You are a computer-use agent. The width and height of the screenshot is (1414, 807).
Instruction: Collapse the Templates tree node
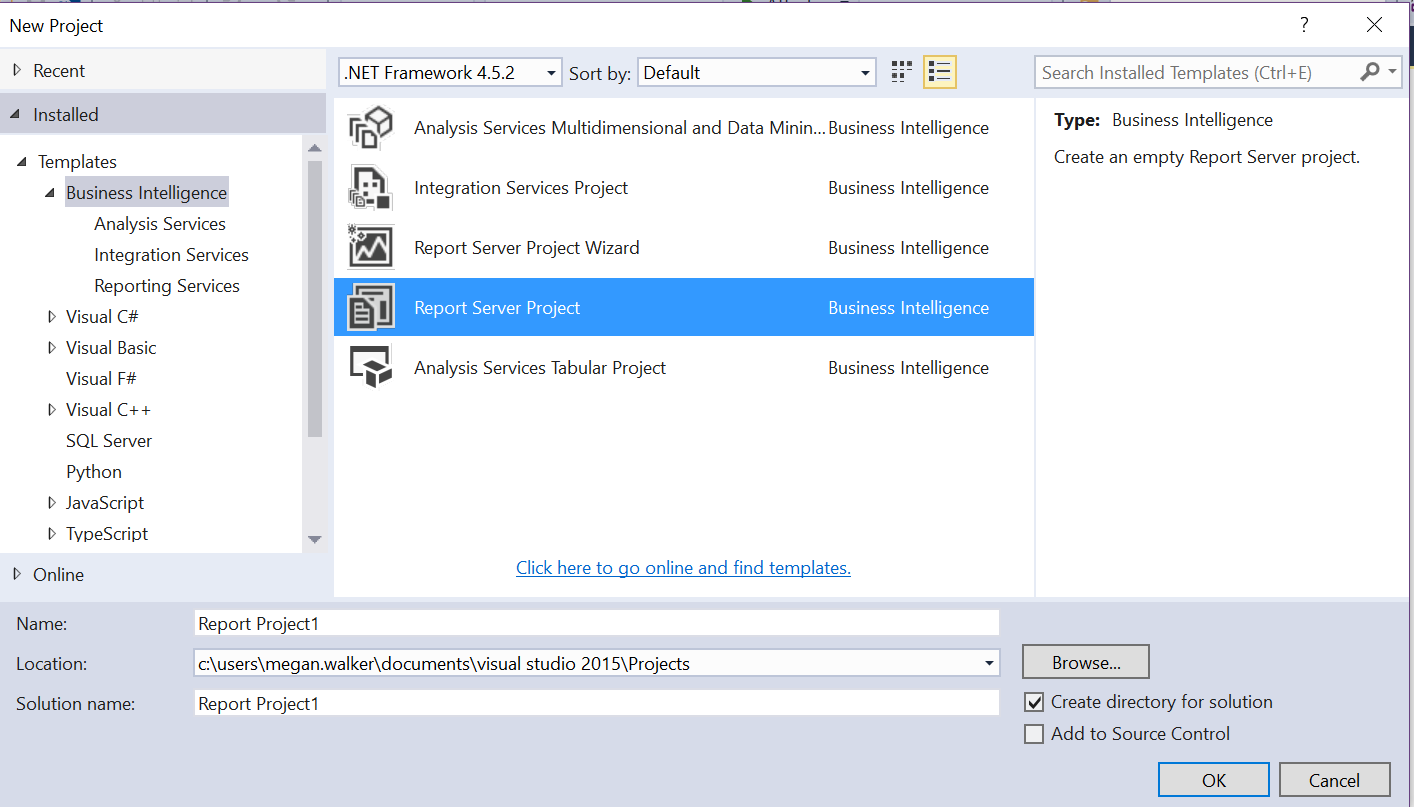(x=22, y=162)
